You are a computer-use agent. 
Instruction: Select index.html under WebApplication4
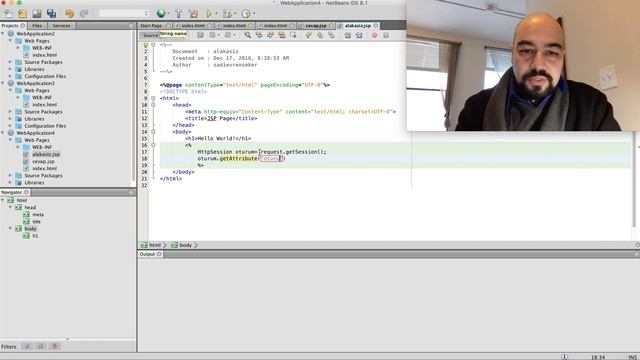point(44,168)
